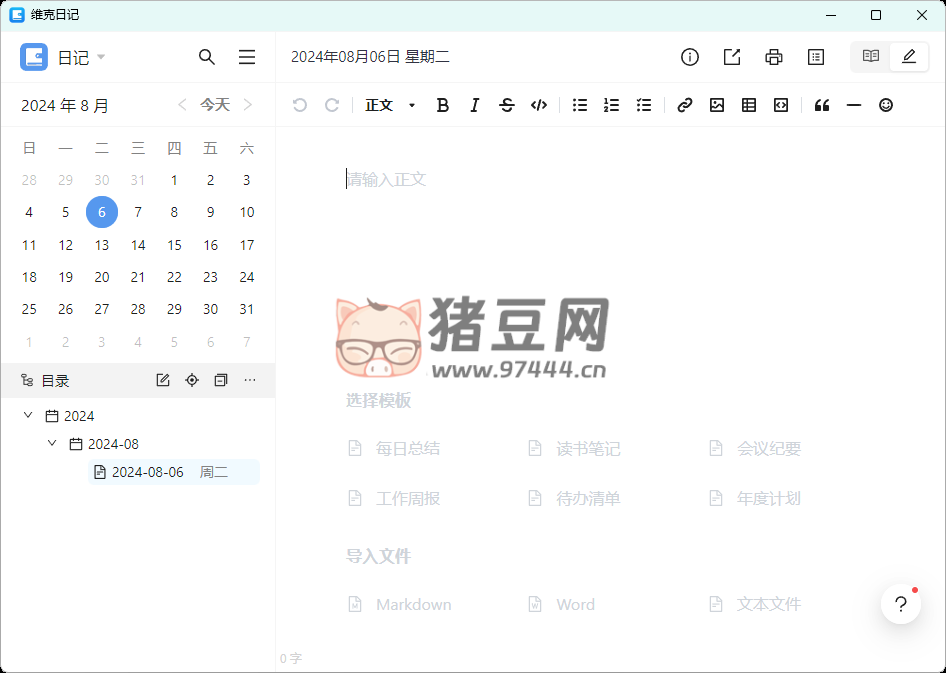Choose the 待办清单 template
This screenshot has height=673, width=946.
574,499
